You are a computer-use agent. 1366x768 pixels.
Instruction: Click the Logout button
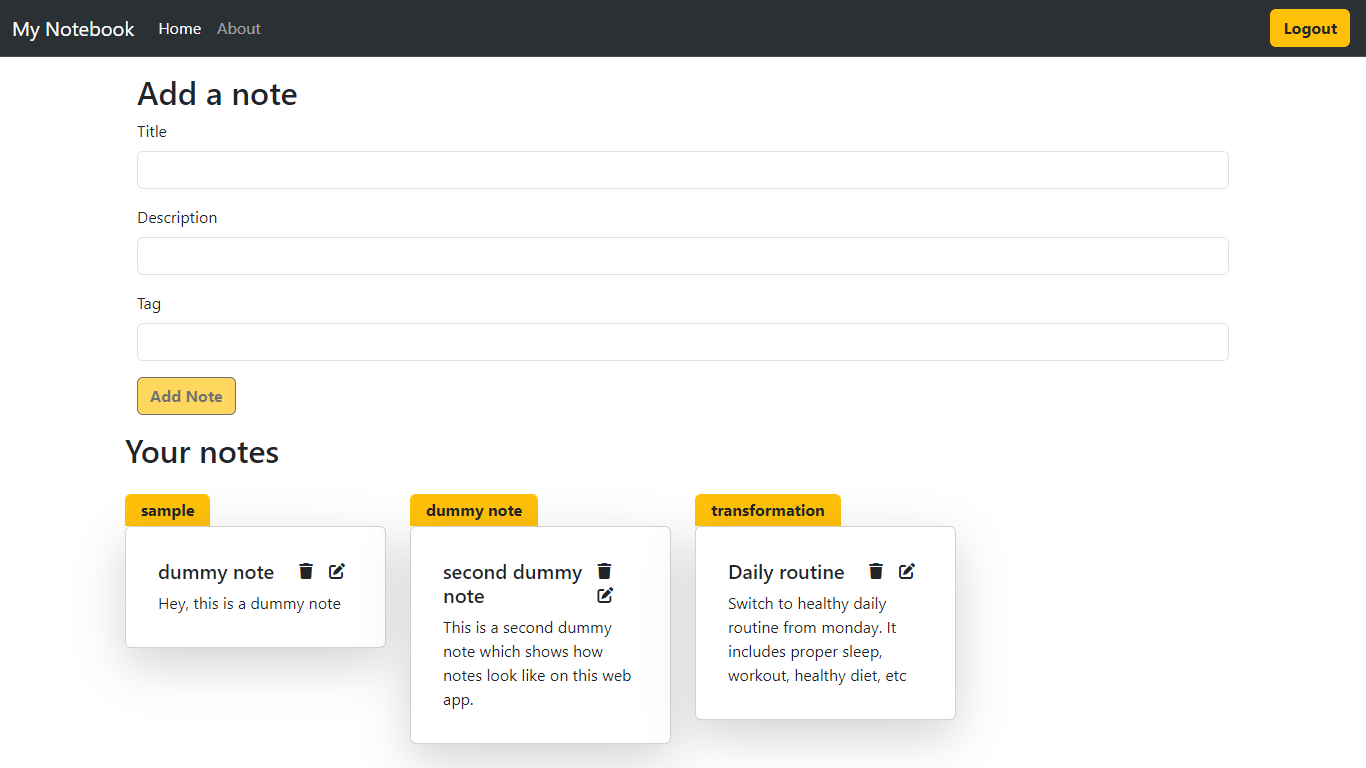click(1310, 28)
